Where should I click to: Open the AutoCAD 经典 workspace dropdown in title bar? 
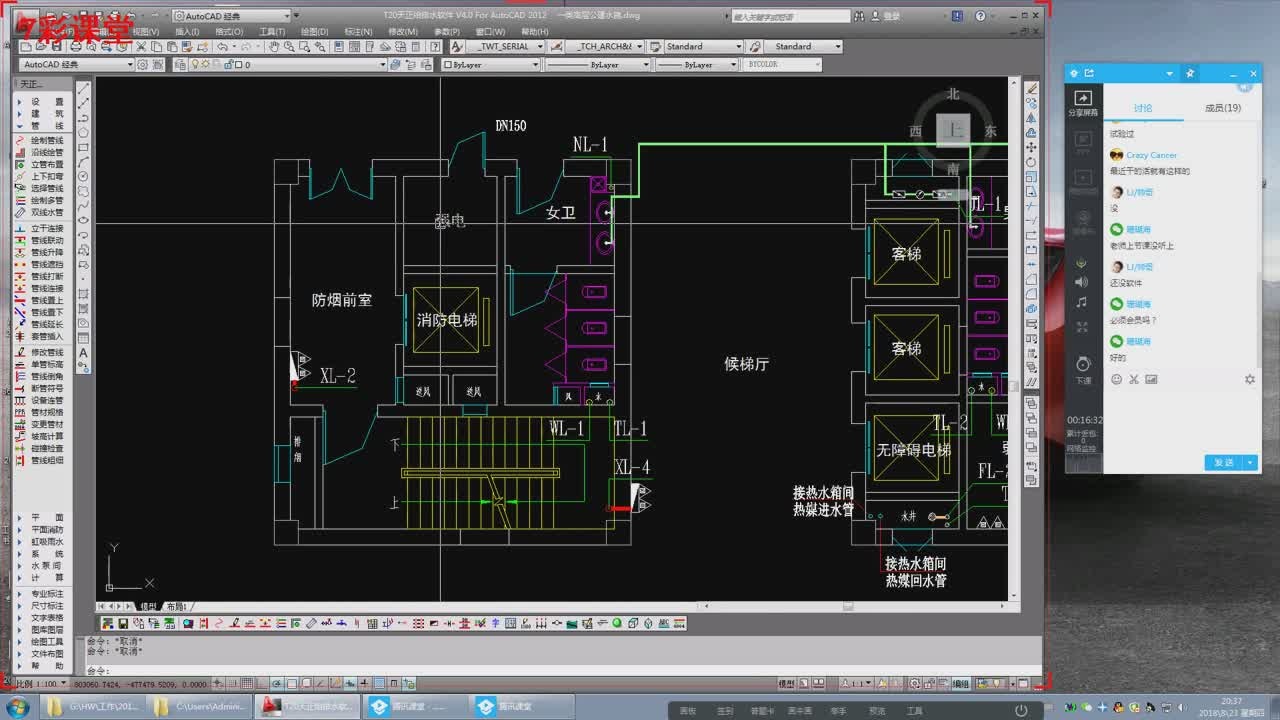231,16
